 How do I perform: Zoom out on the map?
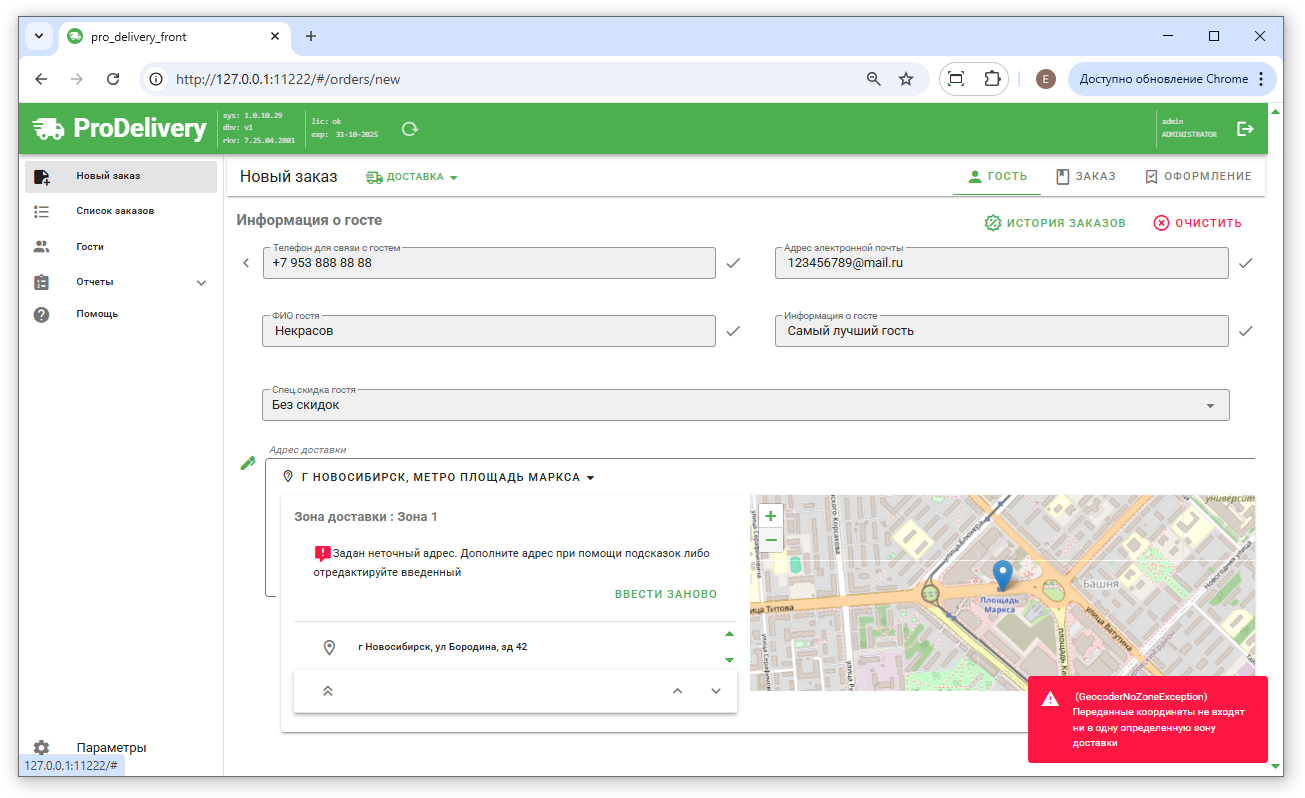771,540
